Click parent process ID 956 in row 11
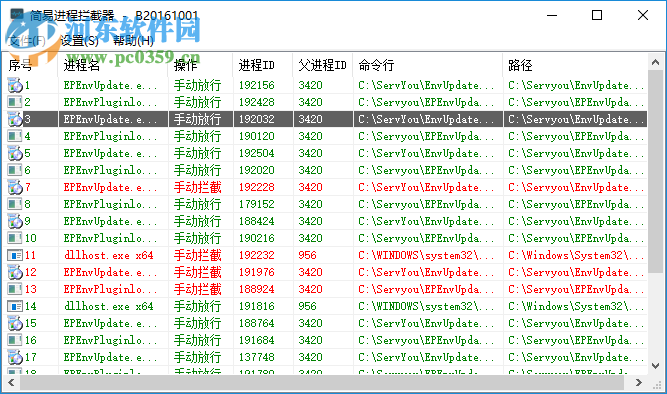The width and height of the screenshot is (667, 394). (307, 255)
